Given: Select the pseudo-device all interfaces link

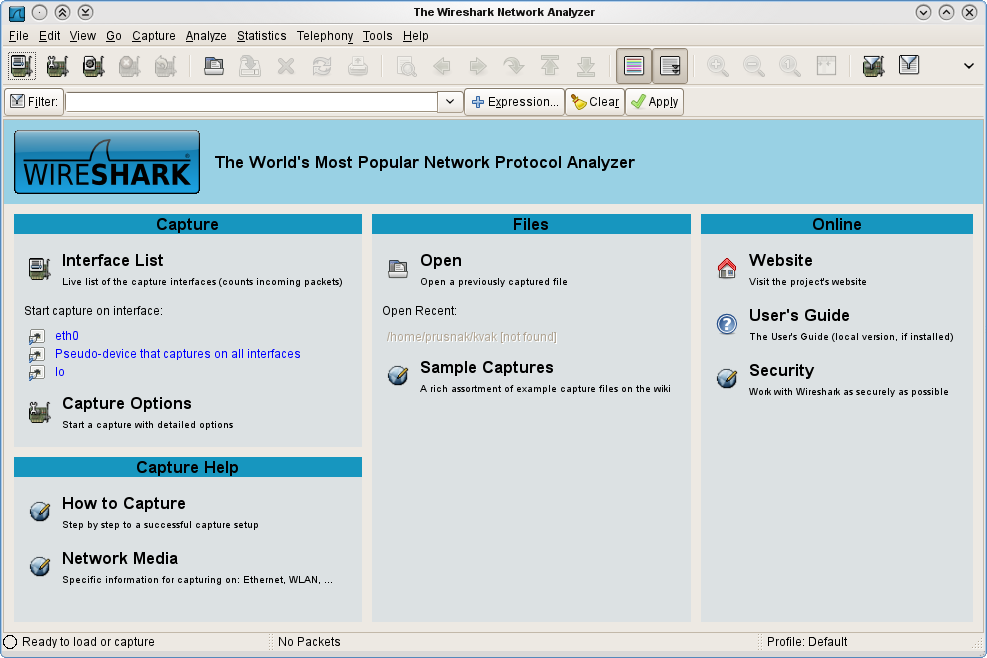Looking at the screenshot, I should tap(178, 354).
